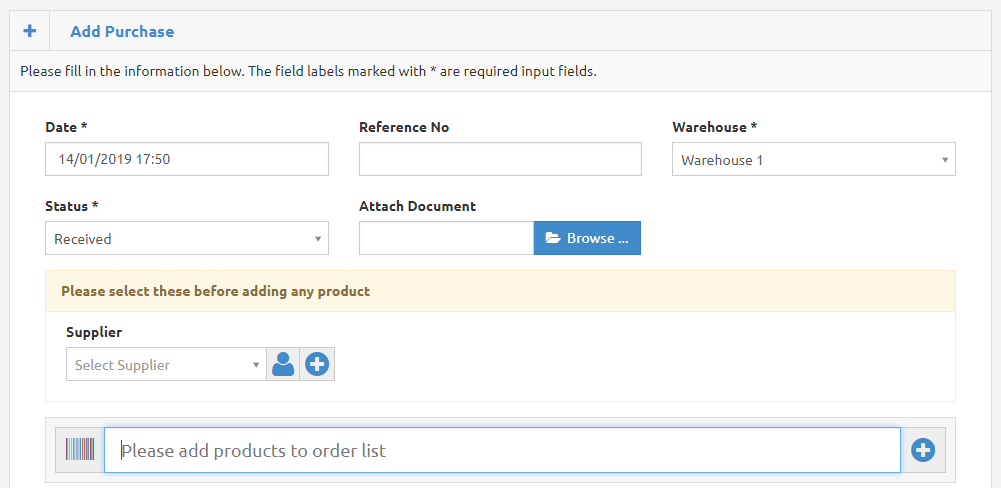The image size is (1001, 488).
Task: Click the Status field label
Action: tap(72, 206)
